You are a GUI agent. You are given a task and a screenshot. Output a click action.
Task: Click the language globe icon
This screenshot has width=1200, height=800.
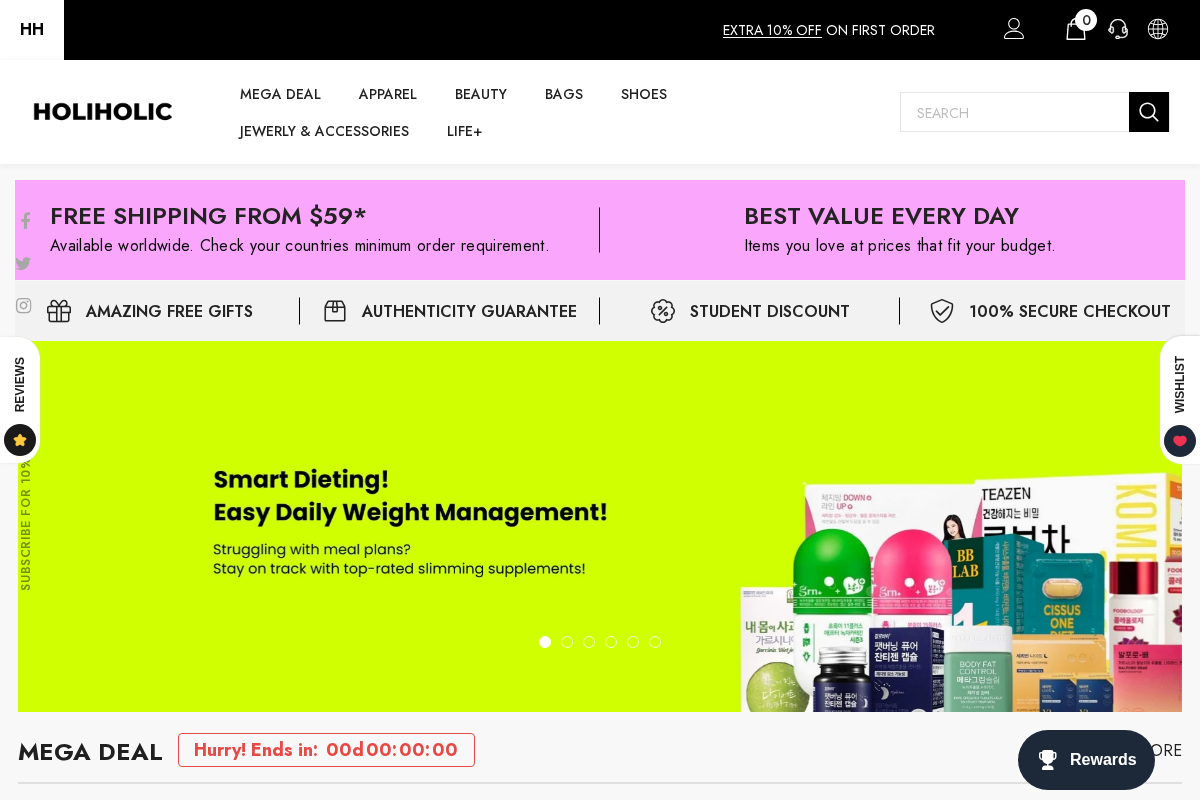point(1158,29)
